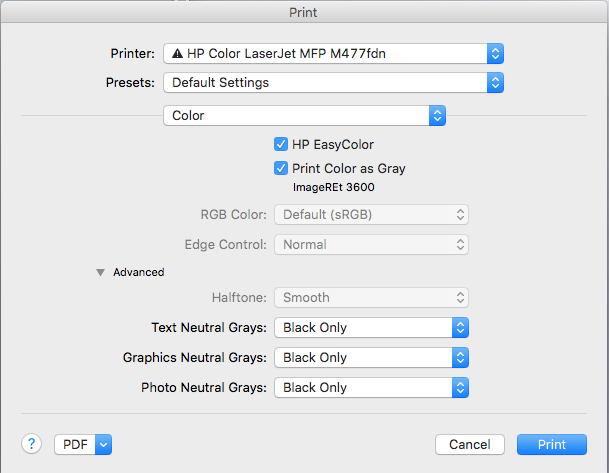Click Photo Neutral Grays popup arrows

click(x=460, y=387)
